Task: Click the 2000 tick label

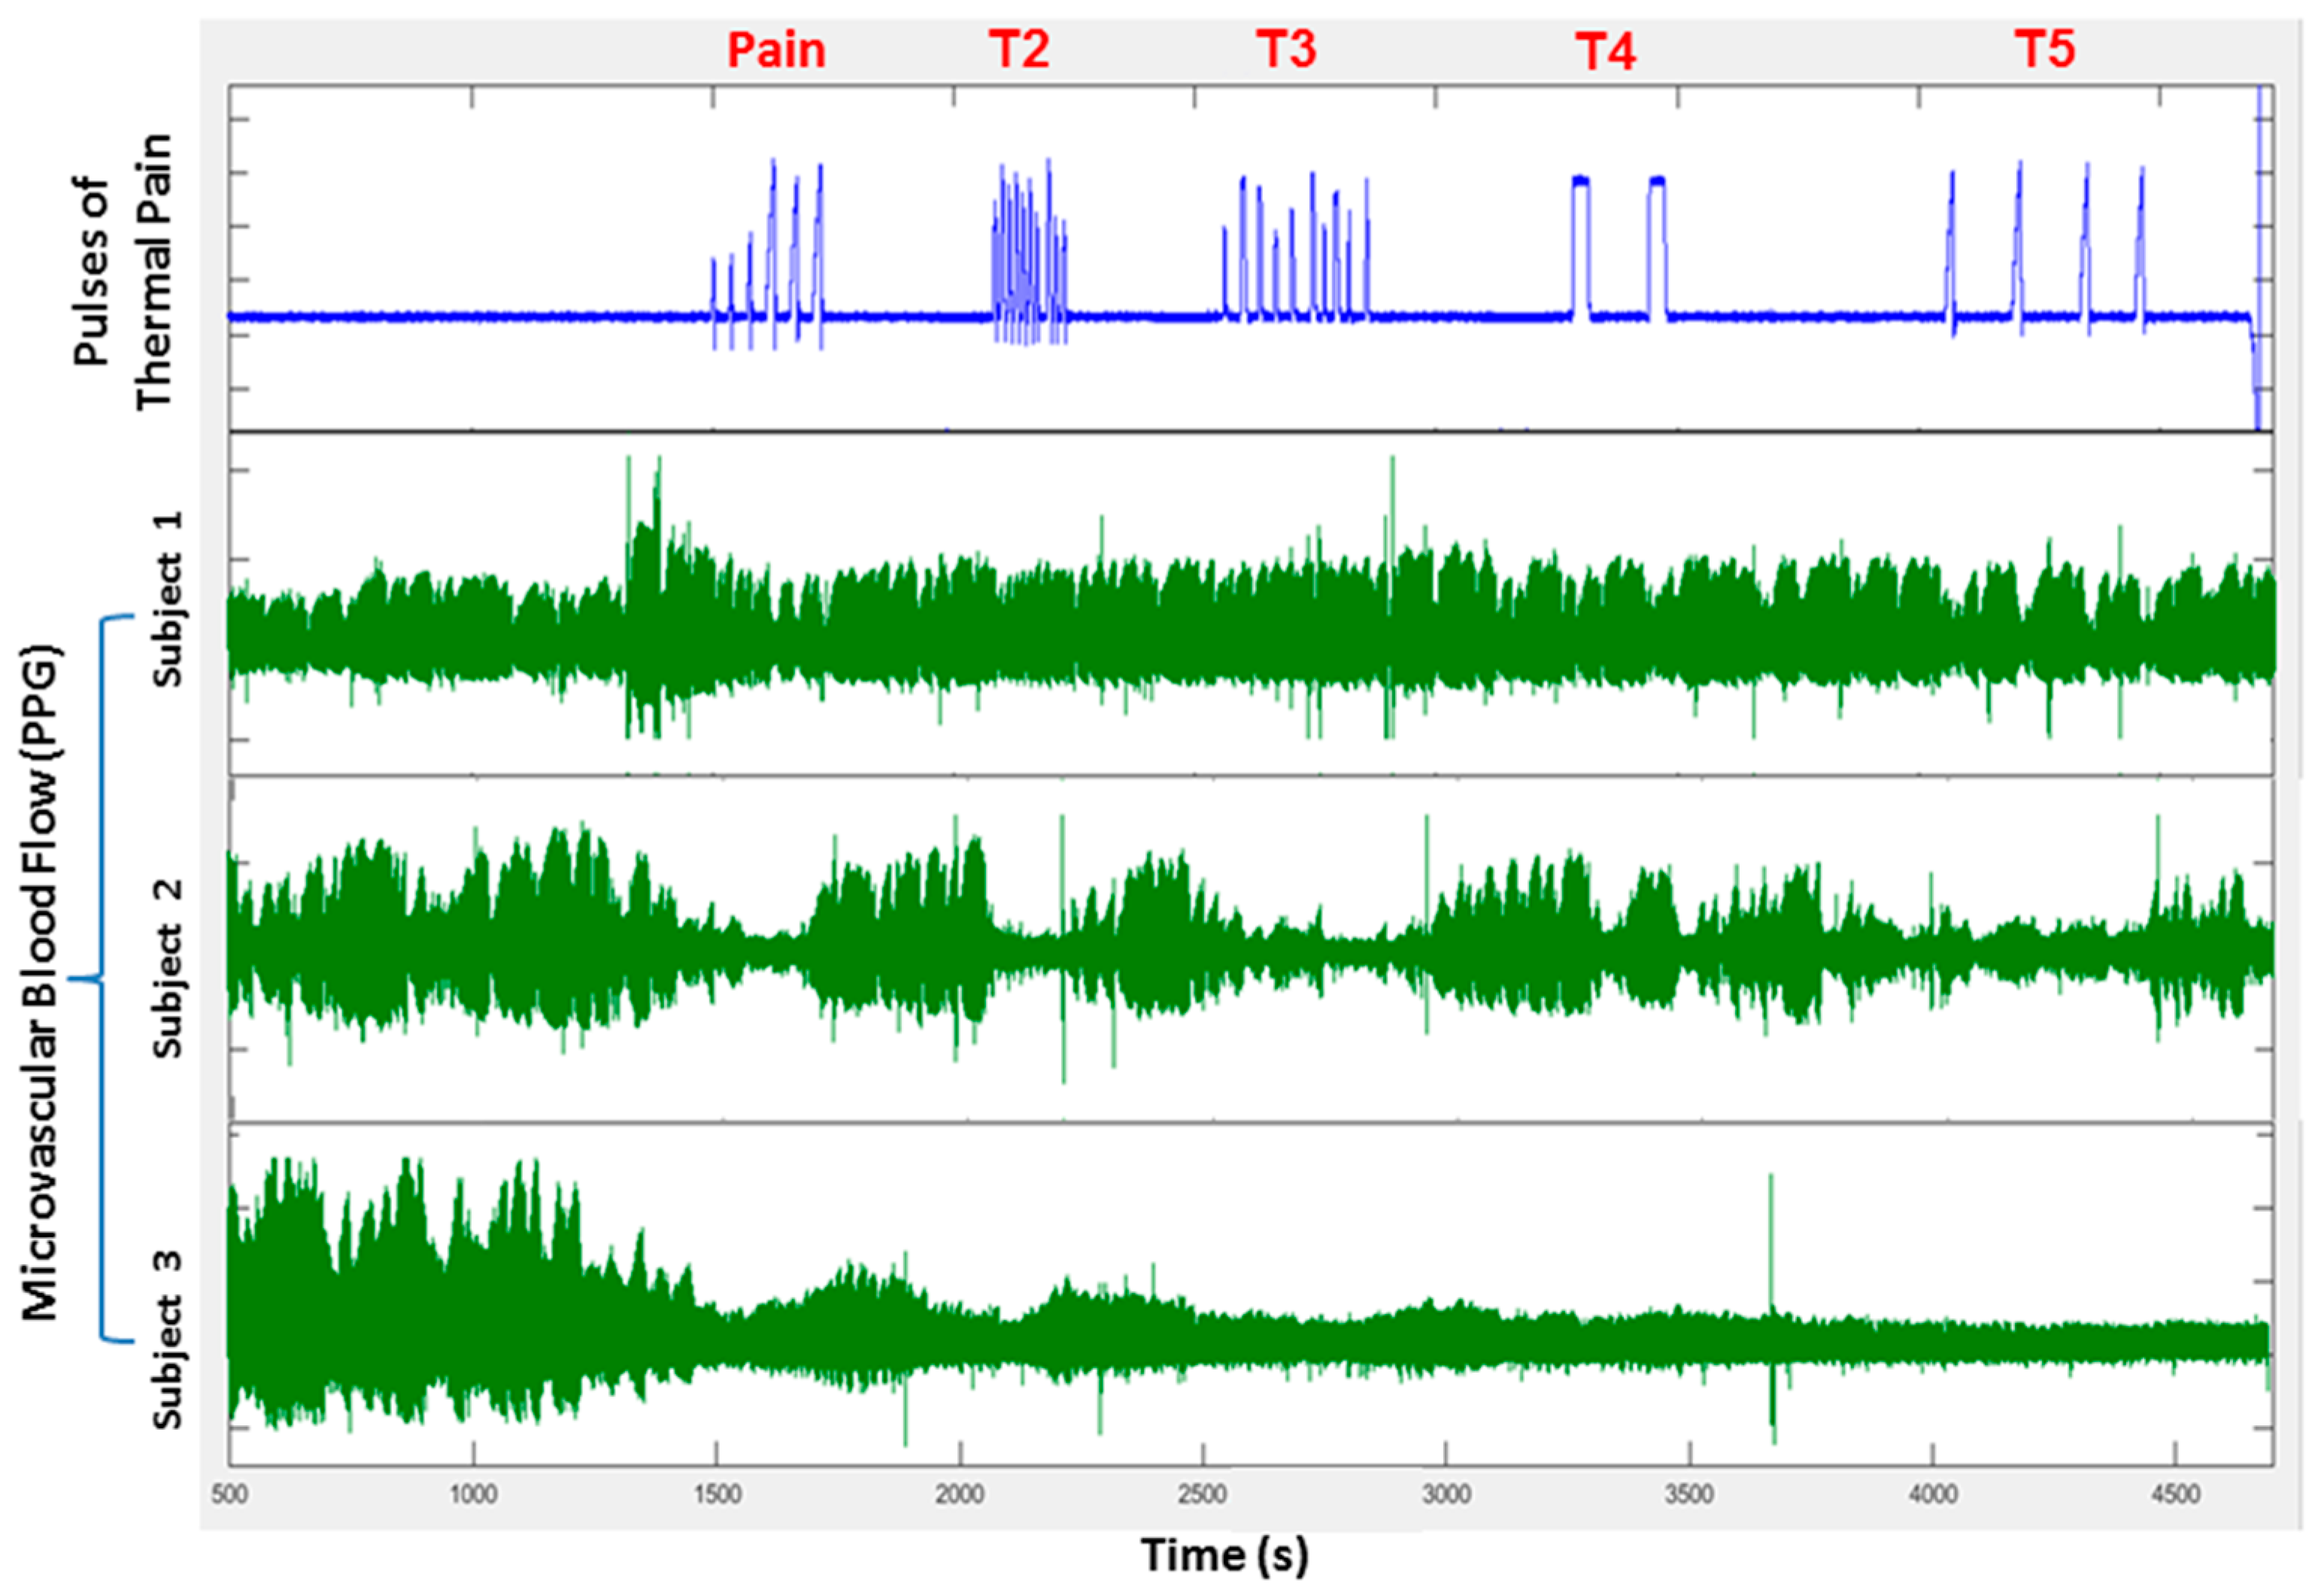Action: 960,1496
